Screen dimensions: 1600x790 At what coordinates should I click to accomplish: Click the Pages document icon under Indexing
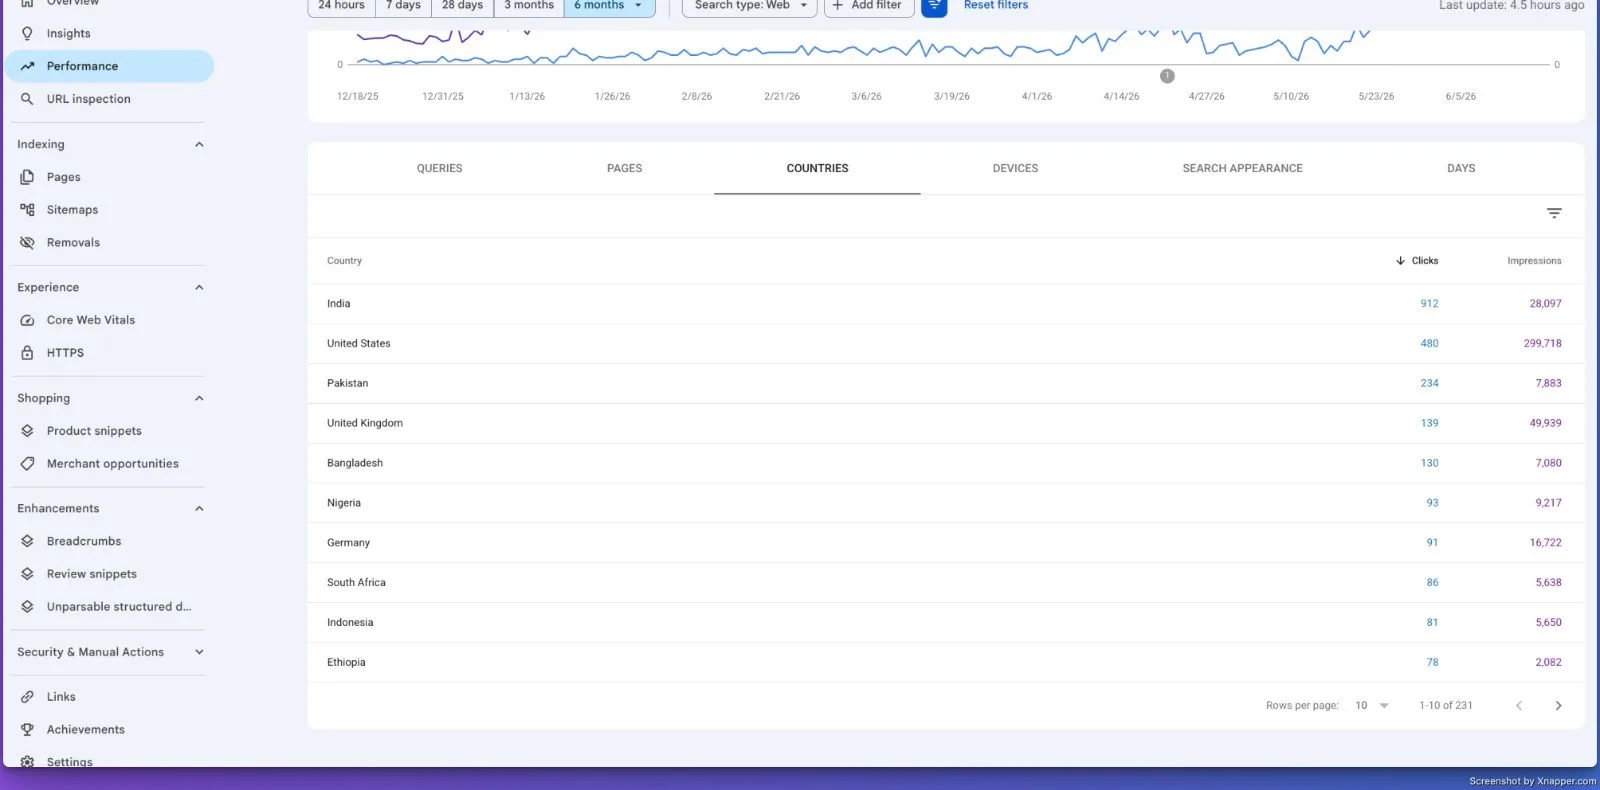pos(27,177)
